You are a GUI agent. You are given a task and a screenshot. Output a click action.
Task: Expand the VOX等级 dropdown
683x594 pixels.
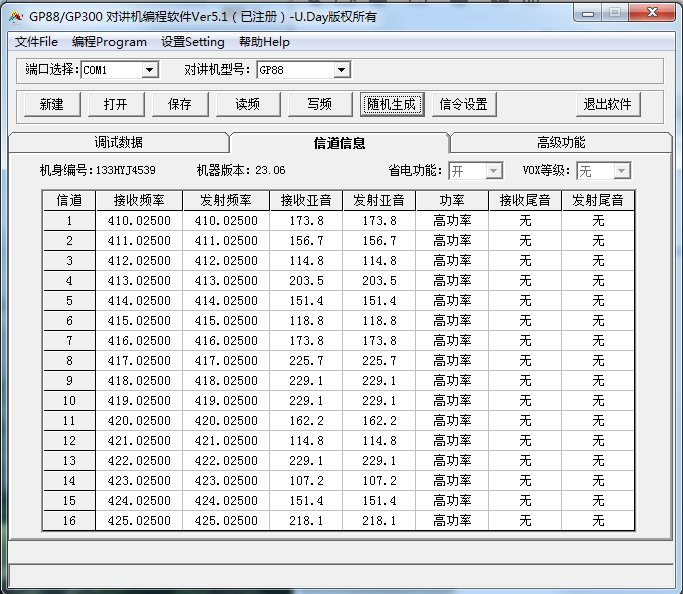tap(622, 171)
